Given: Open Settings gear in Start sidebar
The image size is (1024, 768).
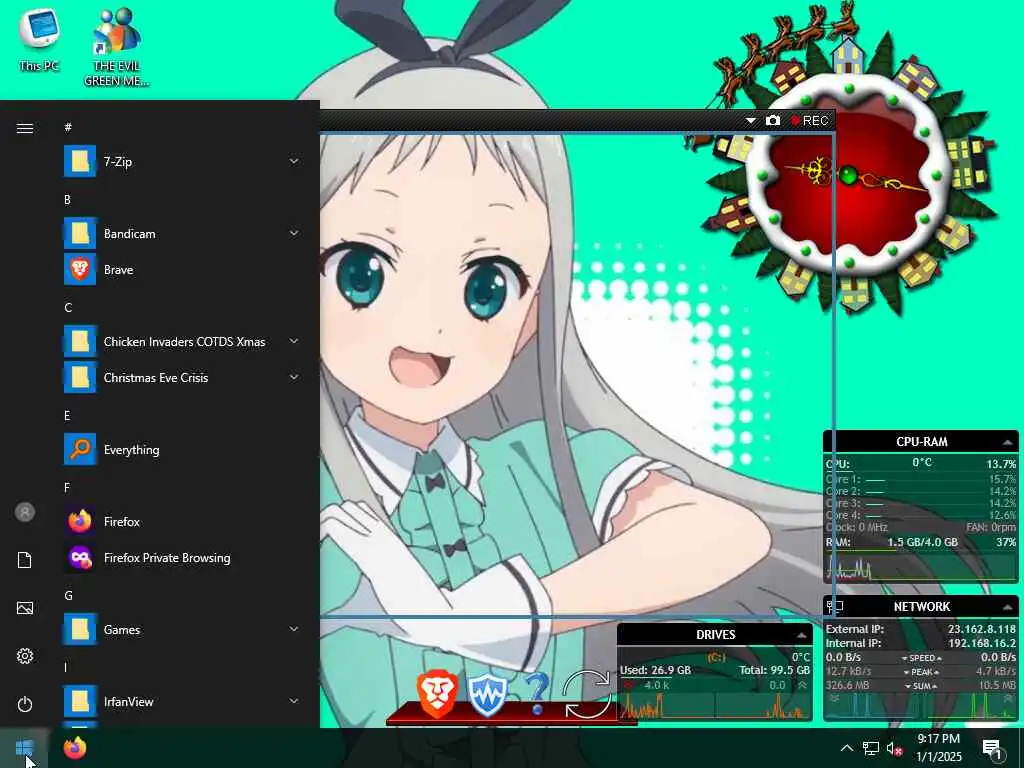Looking at the screenshot, I should [x=25, y=656].
